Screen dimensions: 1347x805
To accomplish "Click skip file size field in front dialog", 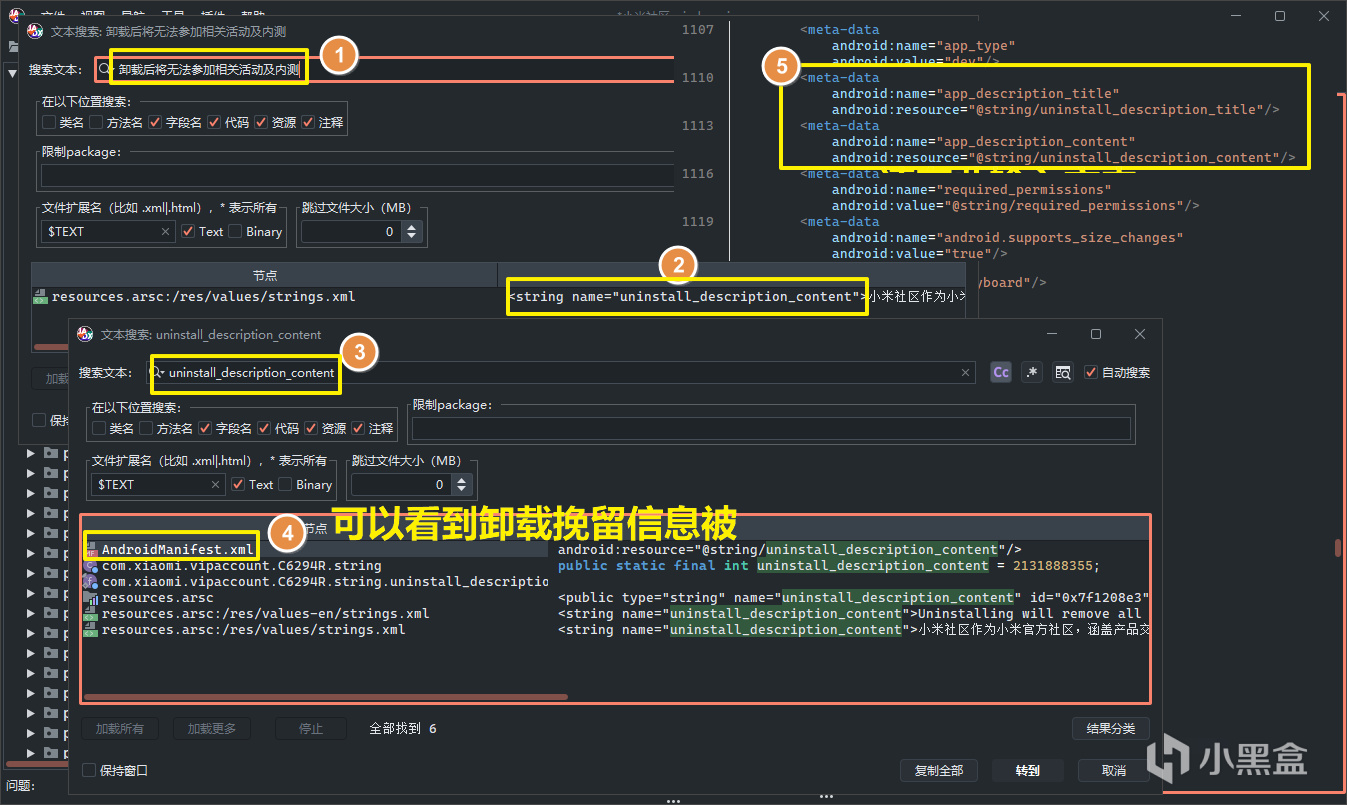I will [401, 485].
